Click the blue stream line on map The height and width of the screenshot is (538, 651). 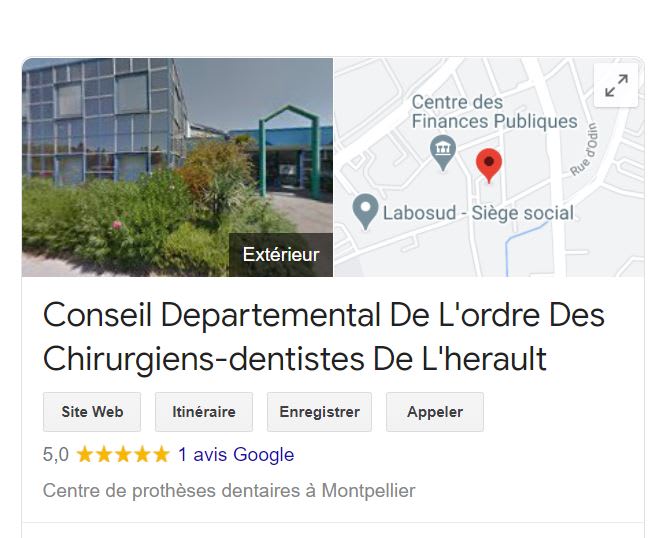coord(519,245)
